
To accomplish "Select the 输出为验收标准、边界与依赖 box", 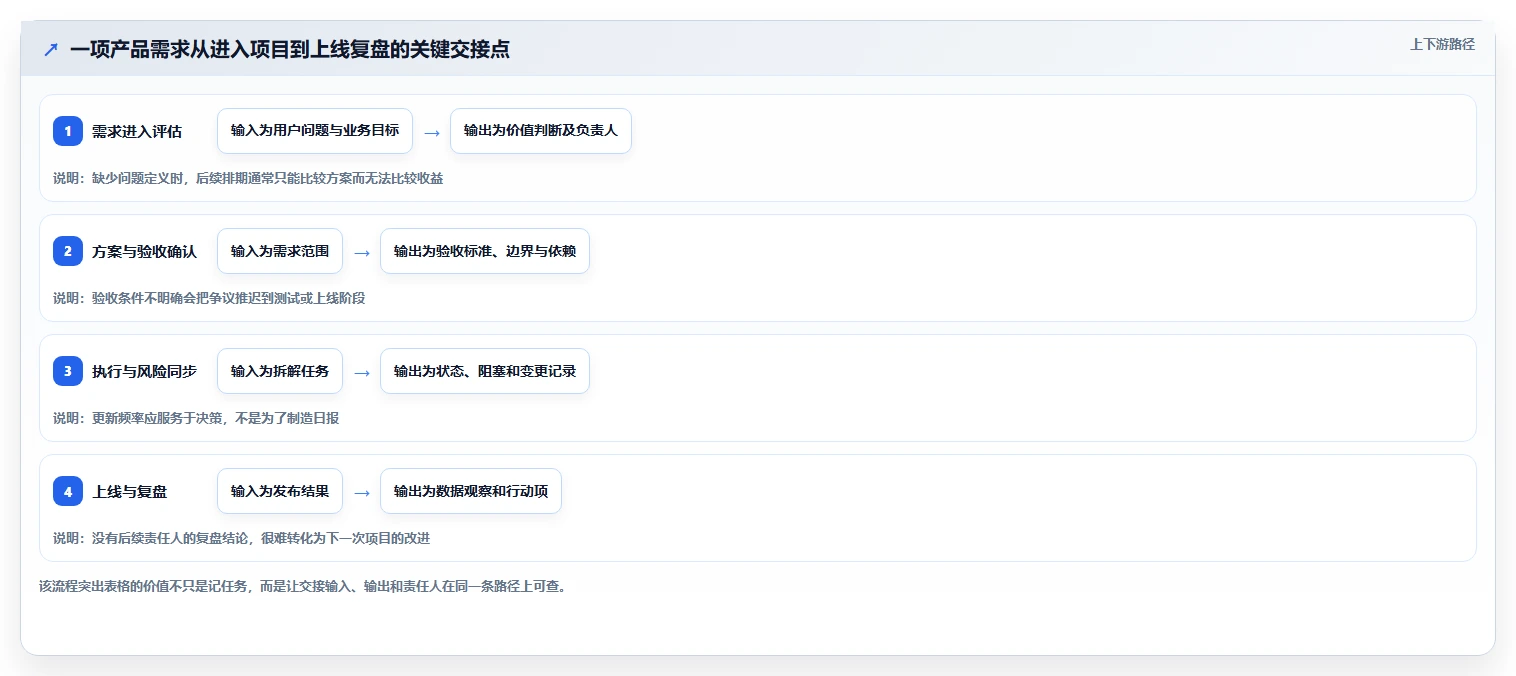I will pyautogui.click(x=485, y=251).
